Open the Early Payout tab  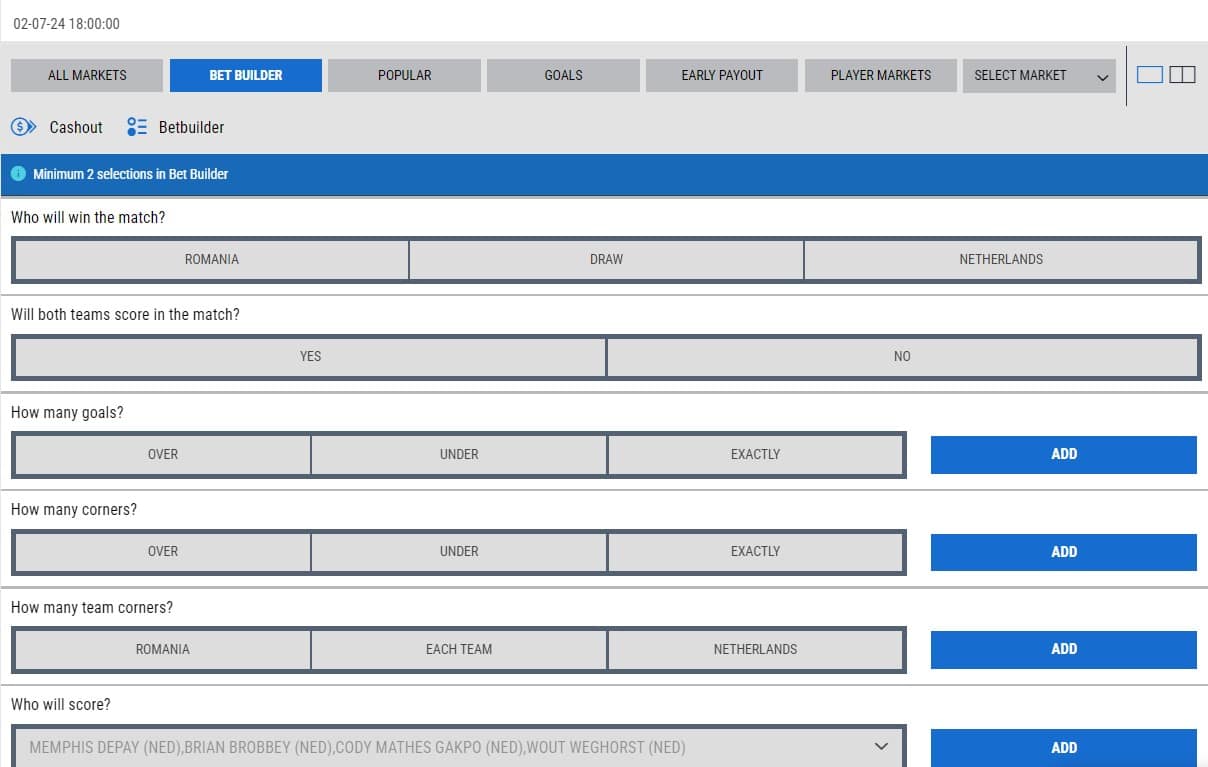(721, 76)
